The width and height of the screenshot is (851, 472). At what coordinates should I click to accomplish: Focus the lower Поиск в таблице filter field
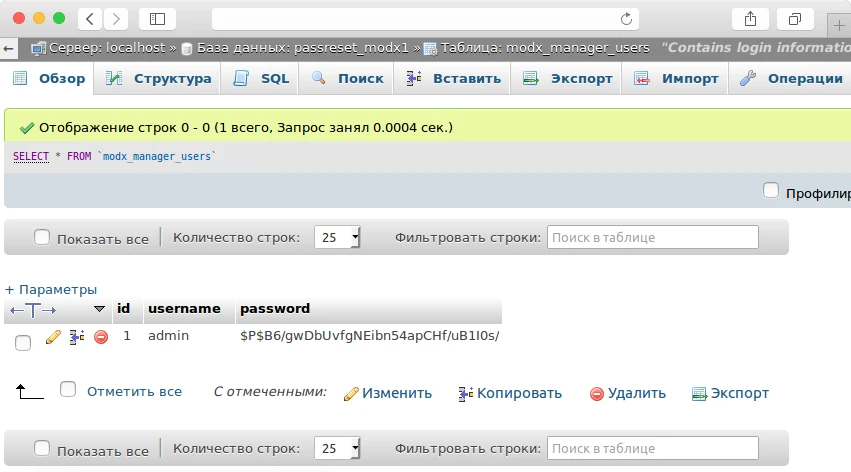[652, 448]
